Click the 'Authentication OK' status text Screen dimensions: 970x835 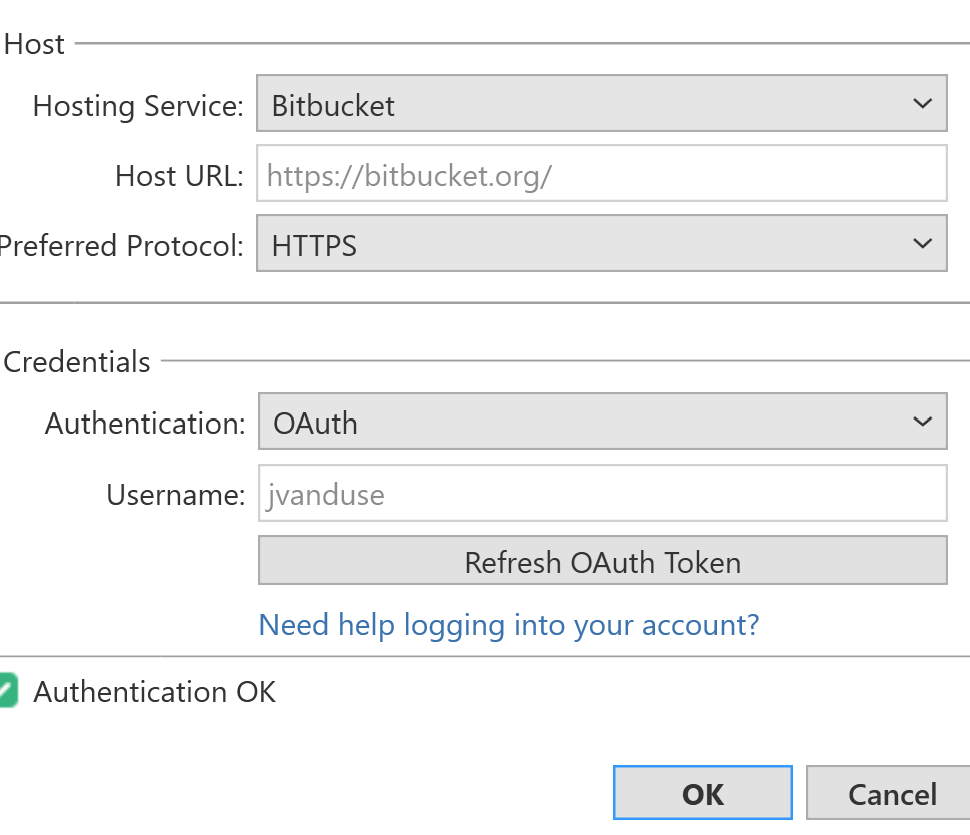coord(155,692)
